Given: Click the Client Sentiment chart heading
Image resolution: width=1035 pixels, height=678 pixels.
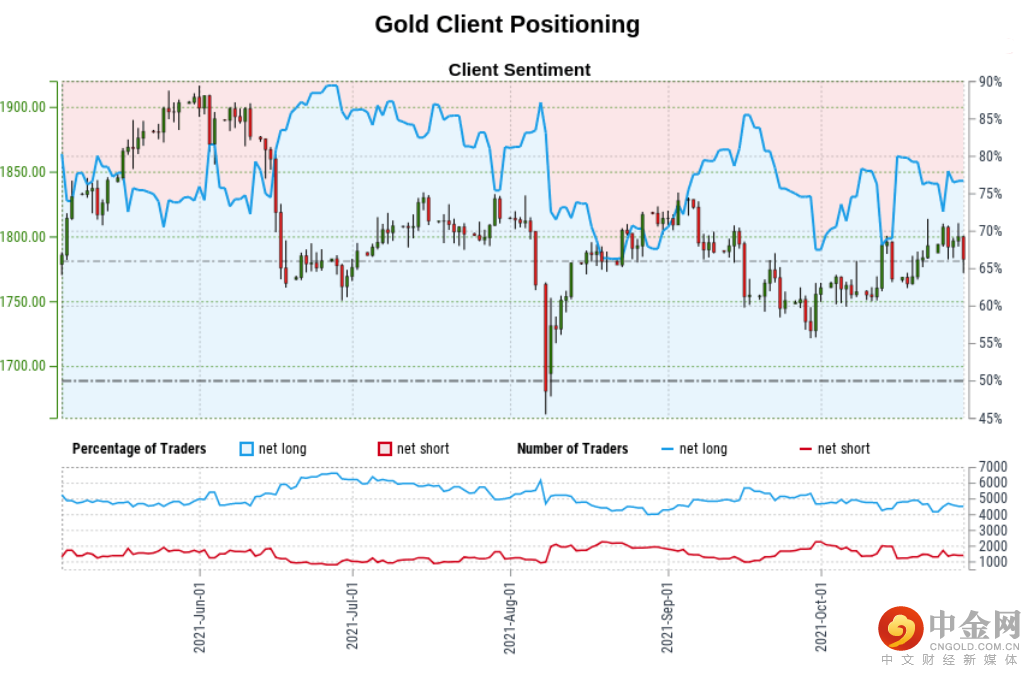Looking at the screenshot, I should pyautogui.click(x=519, y=69).
